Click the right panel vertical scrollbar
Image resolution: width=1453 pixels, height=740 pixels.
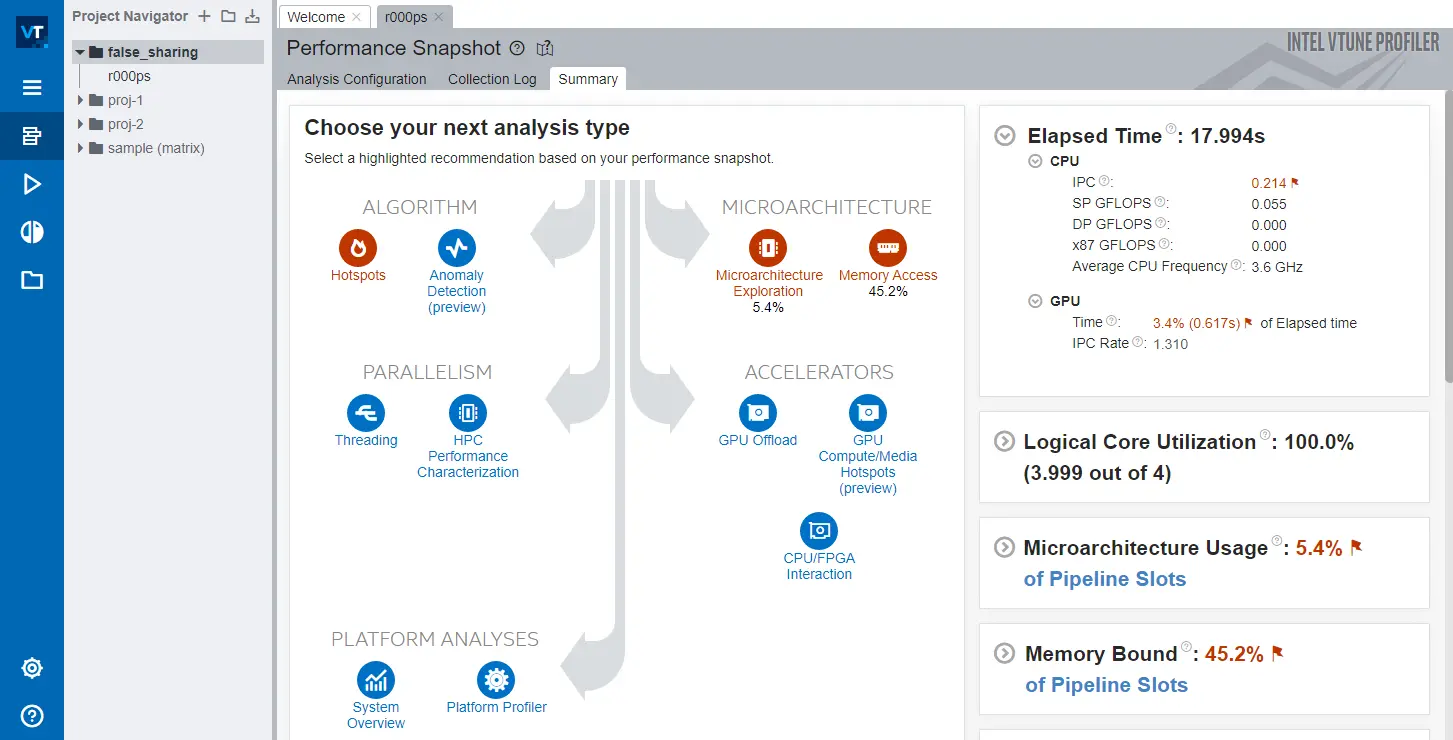point(1448,235)
